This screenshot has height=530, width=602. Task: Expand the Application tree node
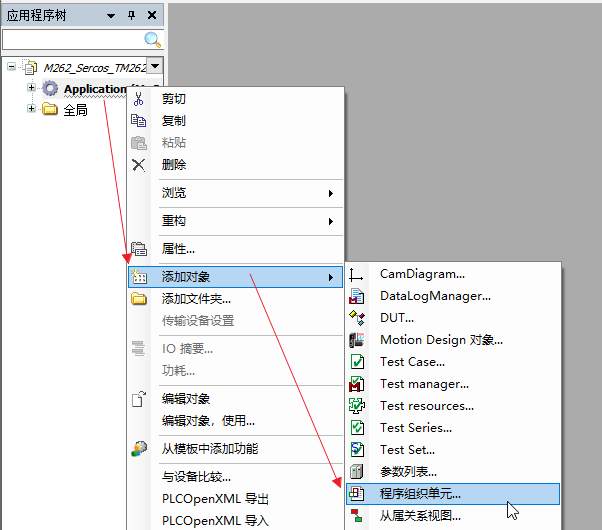tap(31, 88)
